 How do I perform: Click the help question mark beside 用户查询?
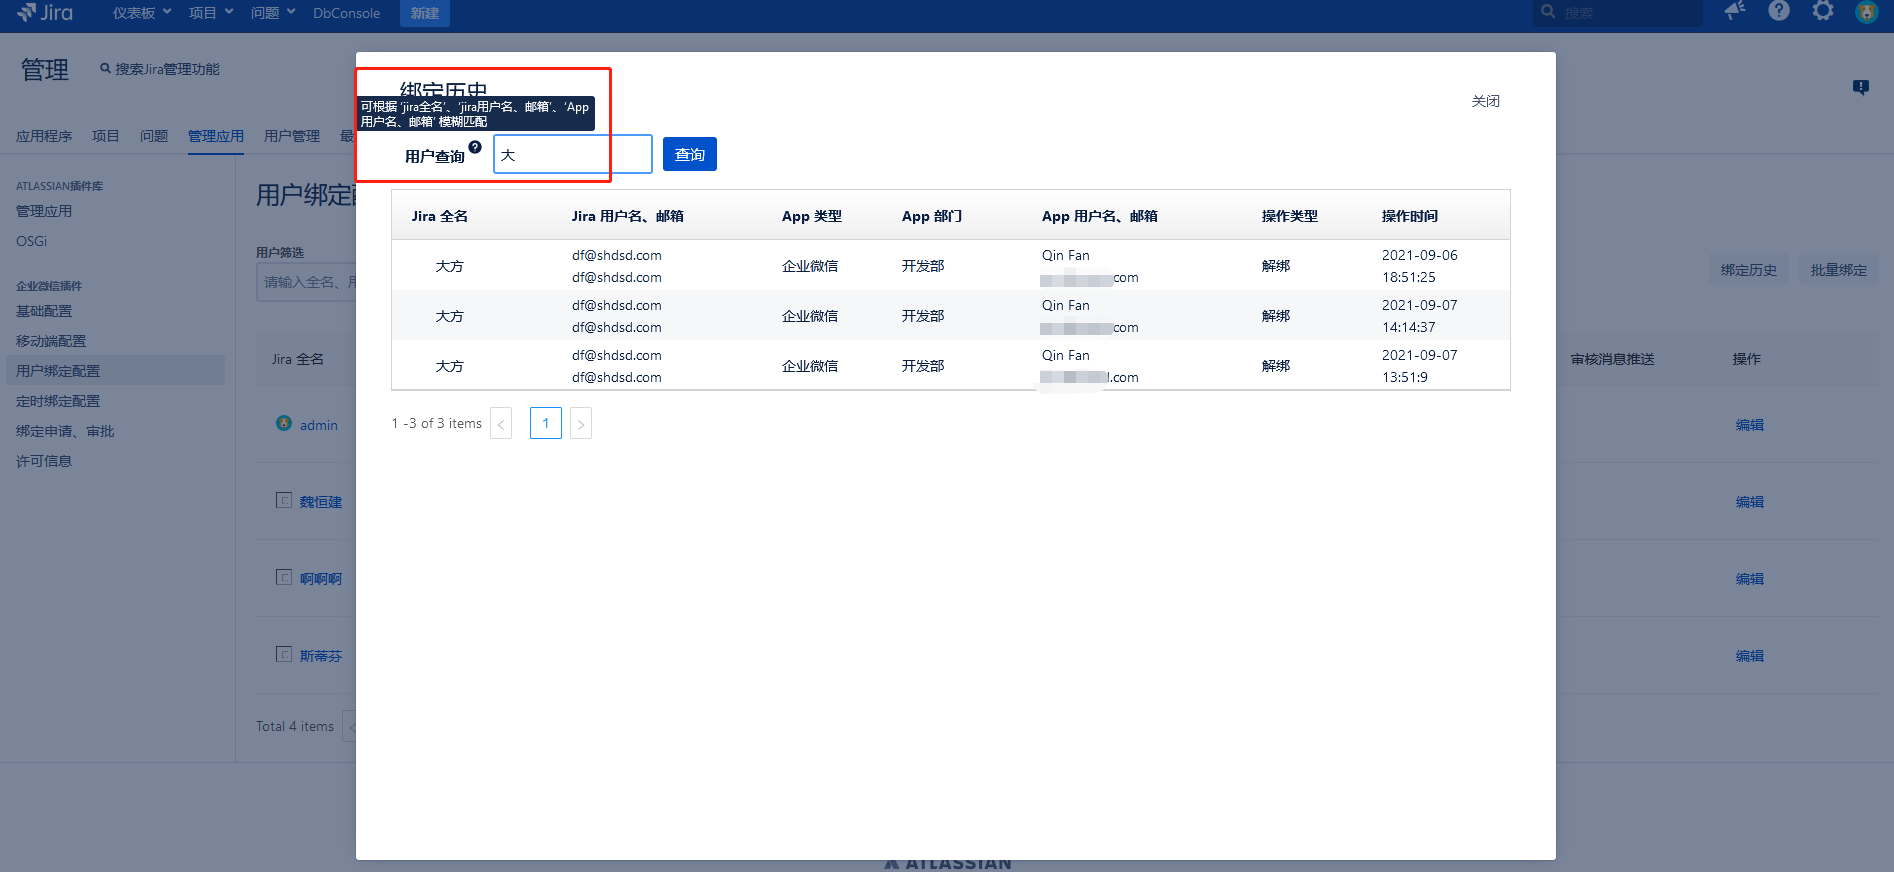coord(475,147)
